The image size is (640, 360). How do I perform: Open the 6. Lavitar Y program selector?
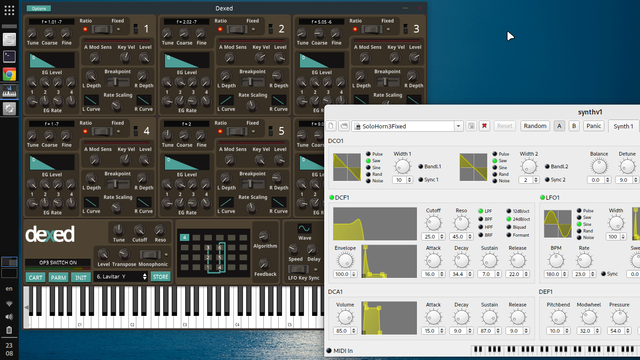[x=120, y=277]
